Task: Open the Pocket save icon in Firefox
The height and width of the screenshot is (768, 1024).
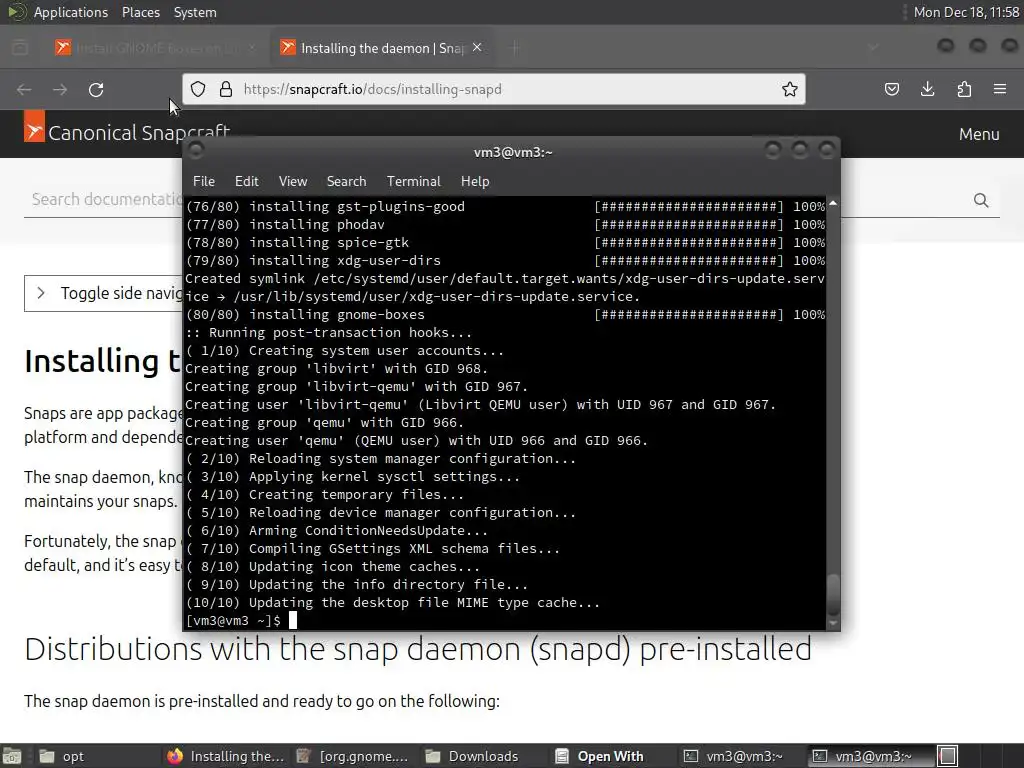Action: [891, 89]
